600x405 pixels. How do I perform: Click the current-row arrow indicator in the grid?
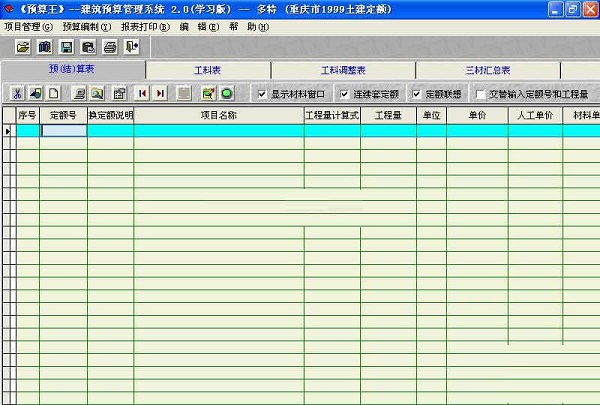click(8, 131)
